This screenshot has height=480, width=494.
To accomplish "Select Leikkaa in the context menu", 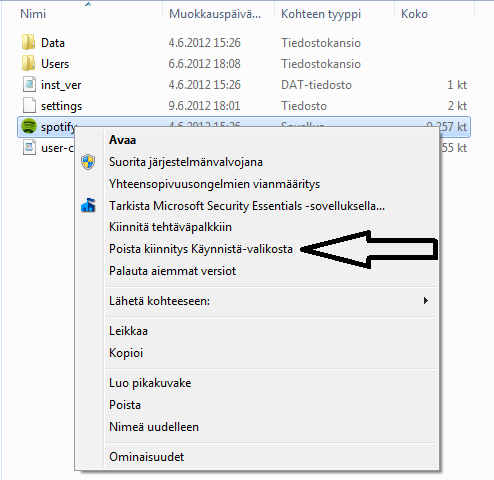I will pos(128,331).
